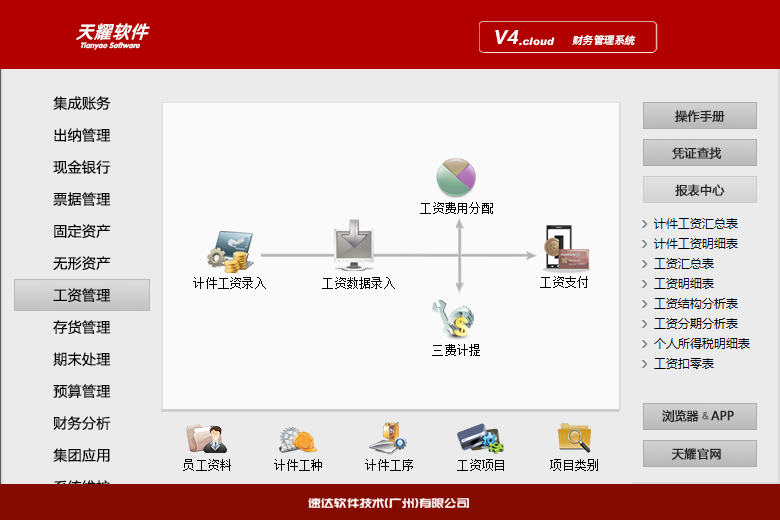This screenshot has width=780, height=520.
Task: Click the 工资费用分配 pie chart icon
Action: [x=456, y=177]
